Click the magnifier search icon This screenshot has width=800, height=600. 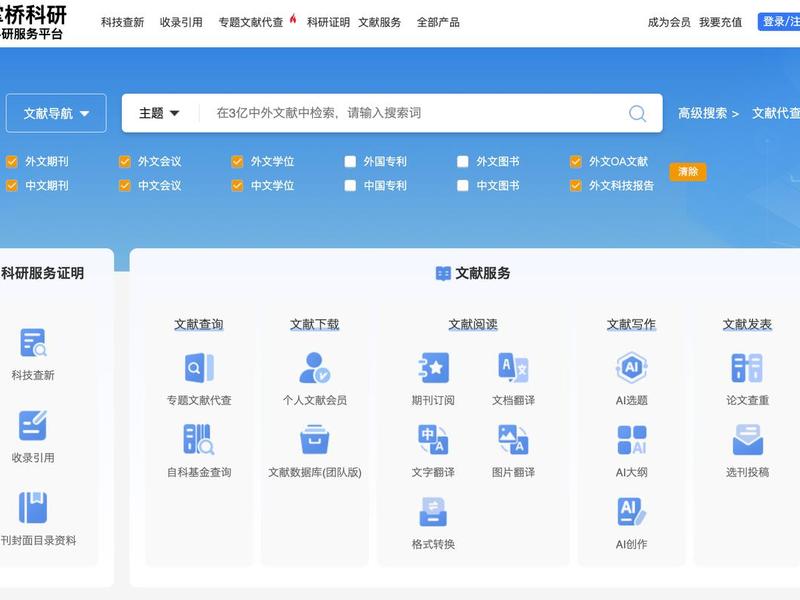tap(637, 113)
